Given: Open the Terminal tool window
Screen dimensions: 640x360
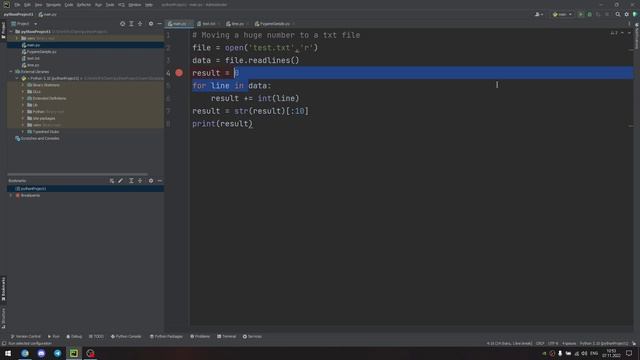Looking at the screenshot, I should click(x=227, y=336).
